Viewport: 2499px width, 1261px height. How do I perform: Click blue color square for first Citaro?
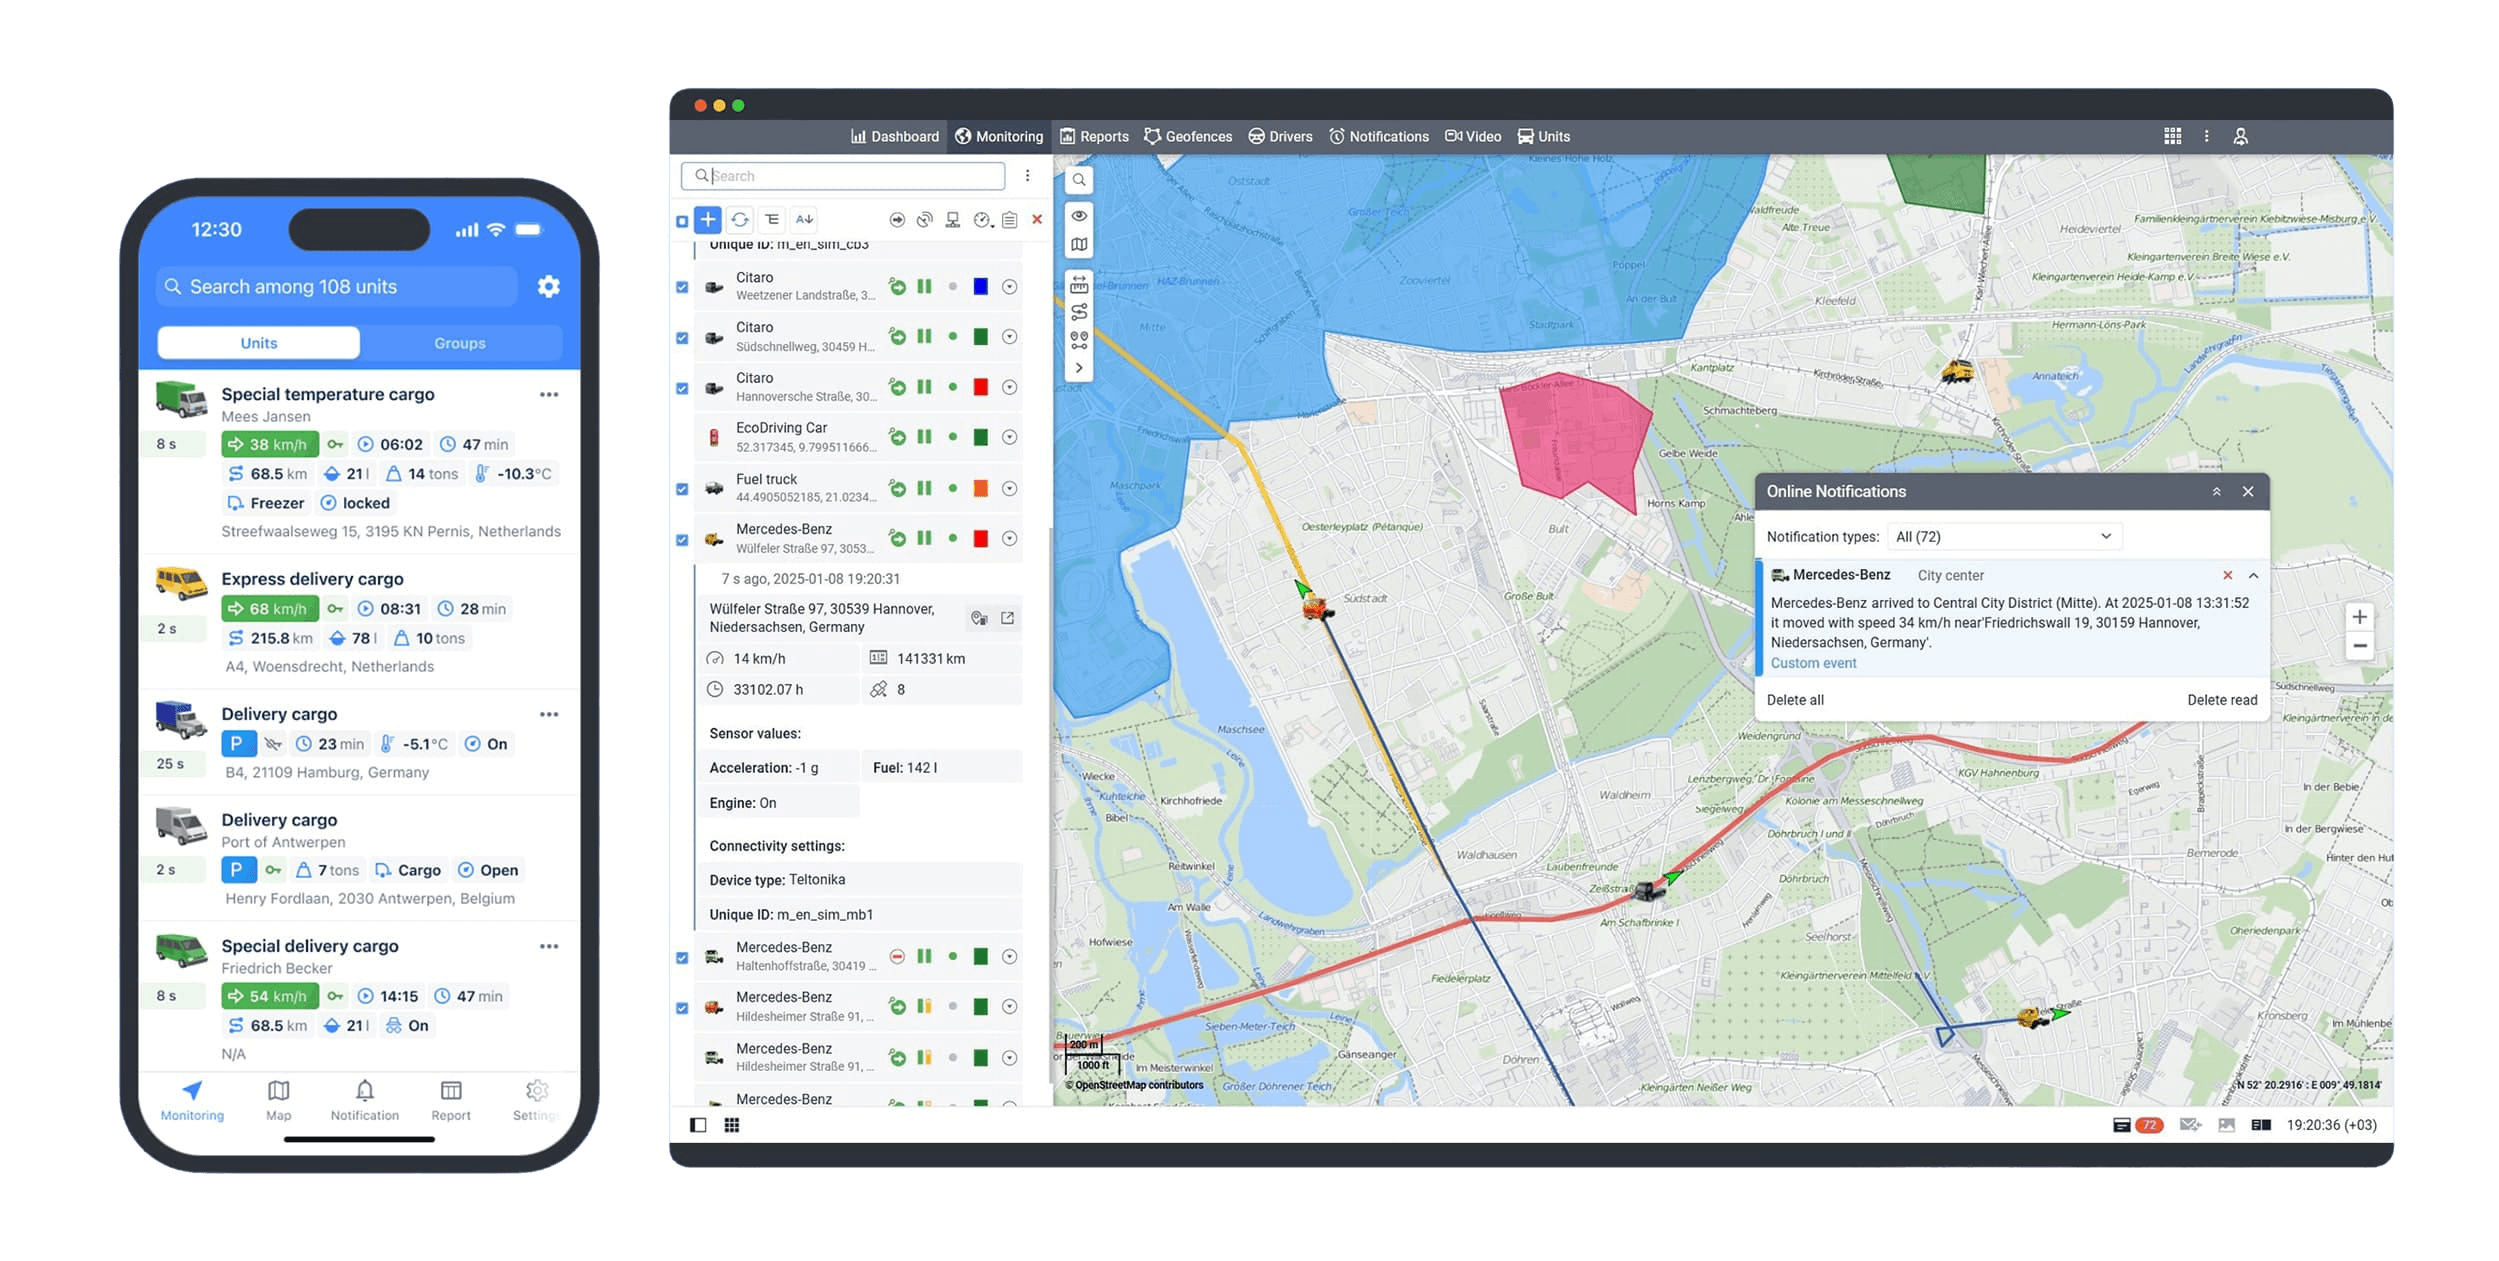(x=980, y=287)
